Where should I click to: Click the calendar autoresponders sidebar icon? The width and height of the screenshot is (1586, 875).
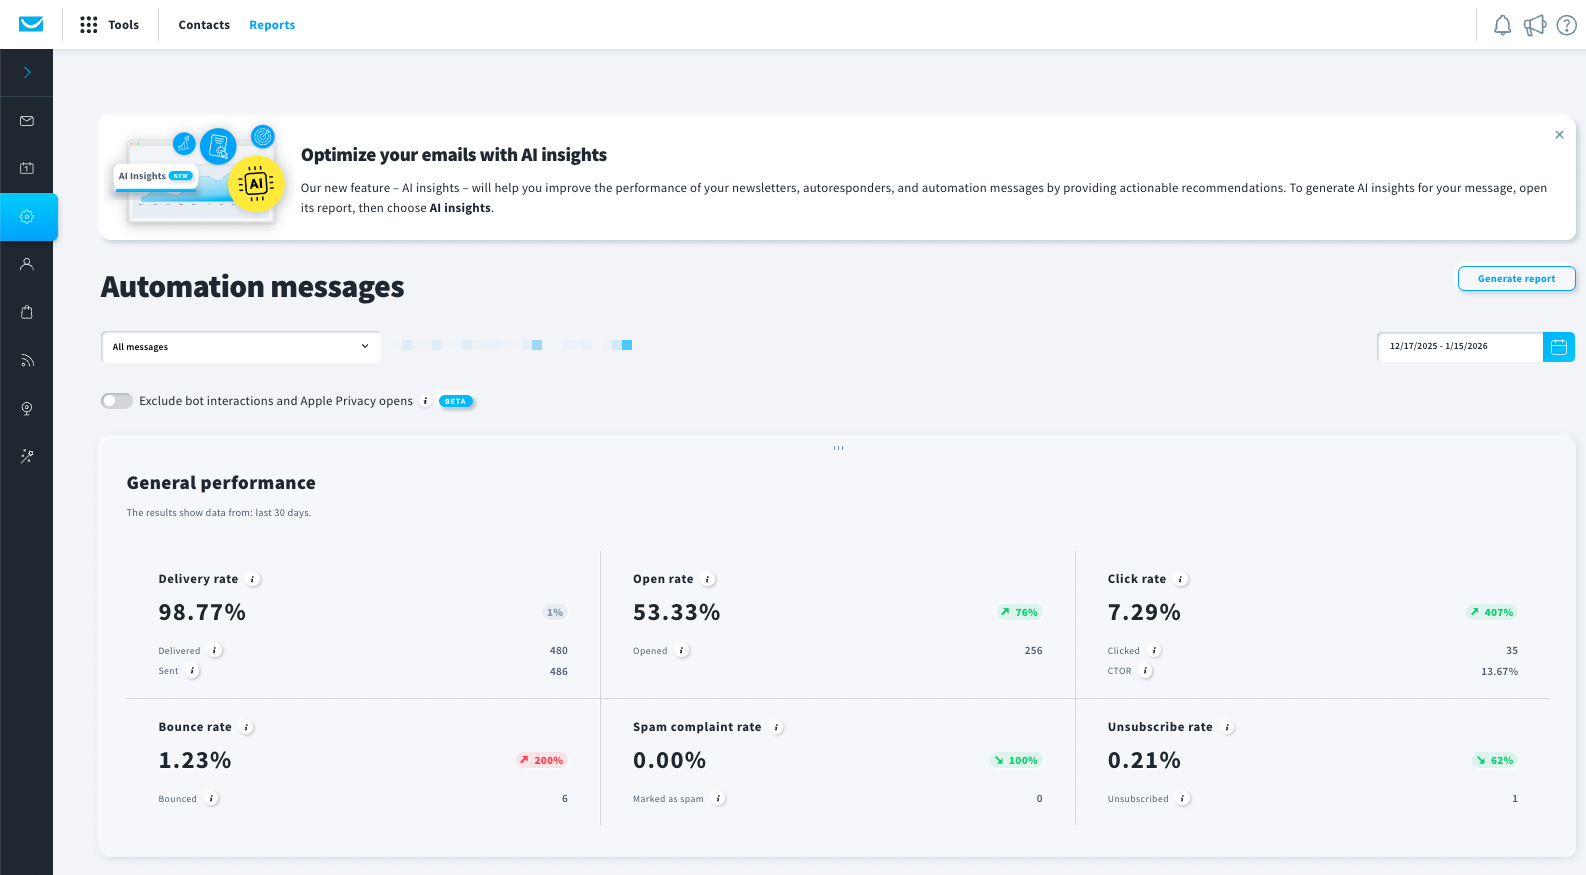(x=27, y=169)
